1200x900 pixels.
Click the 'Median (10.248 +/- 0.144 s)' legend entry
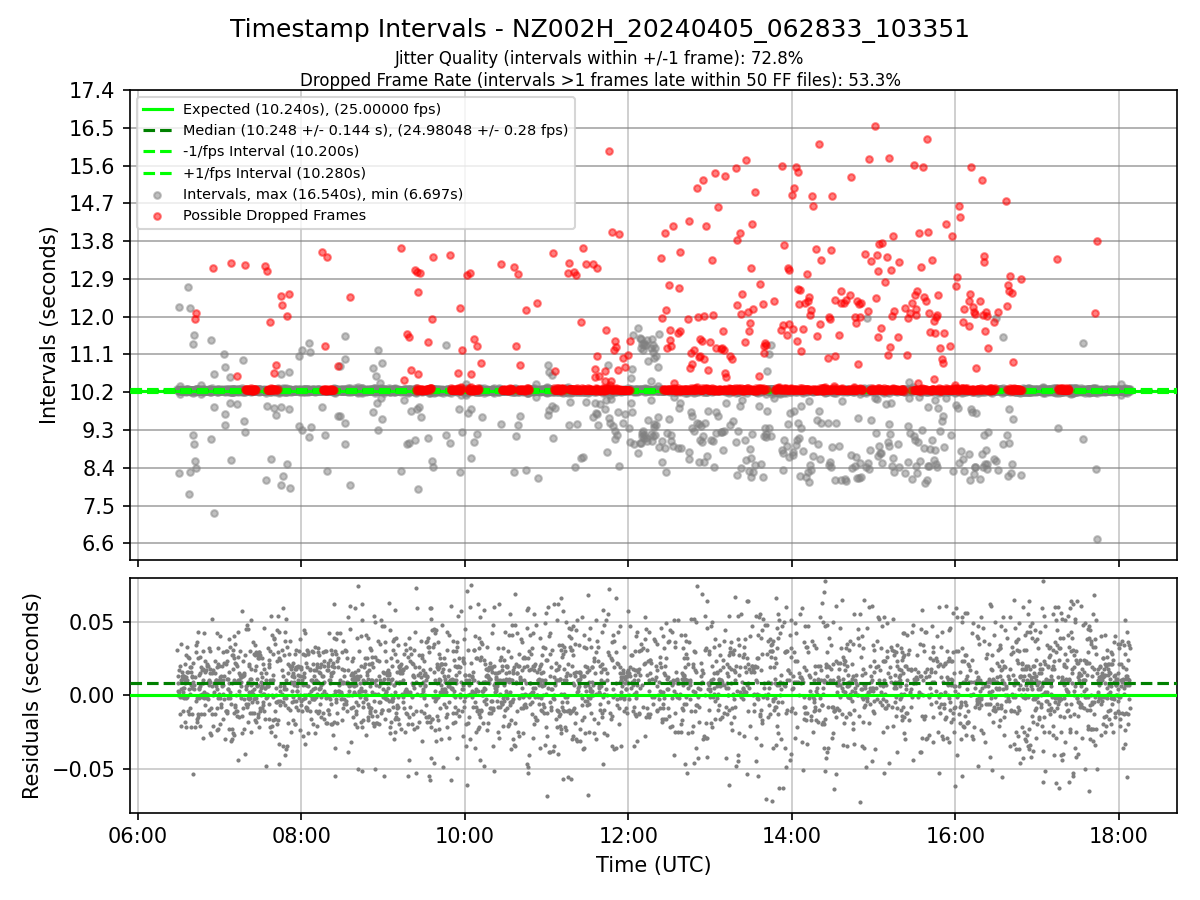(x=375, y=130)
